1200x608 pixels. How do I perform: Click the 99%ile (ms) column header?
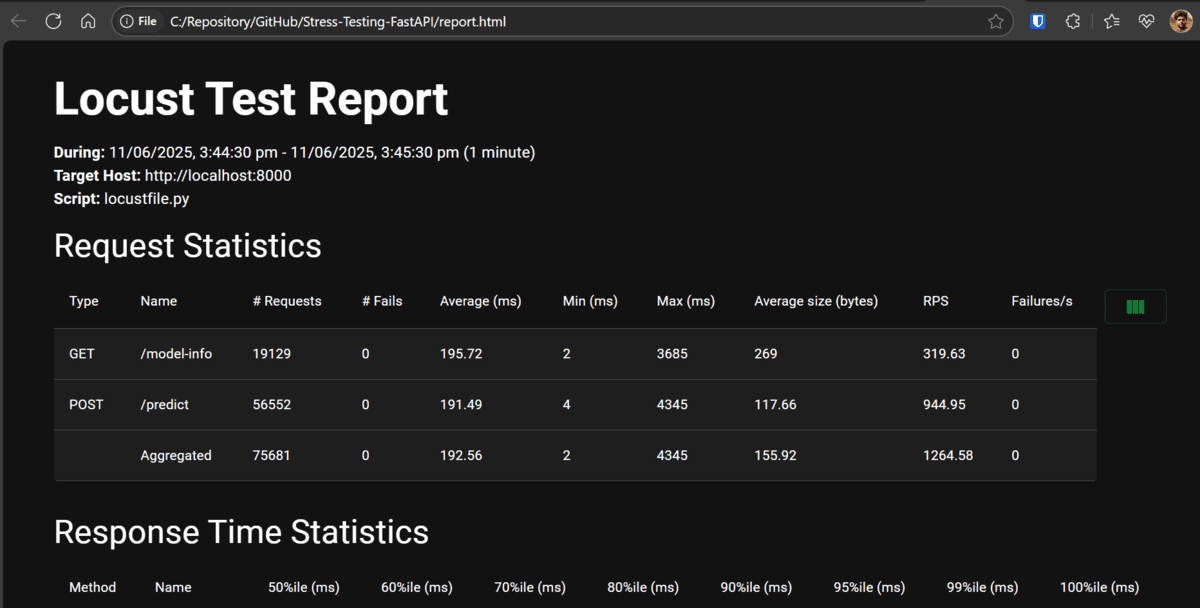983,587
